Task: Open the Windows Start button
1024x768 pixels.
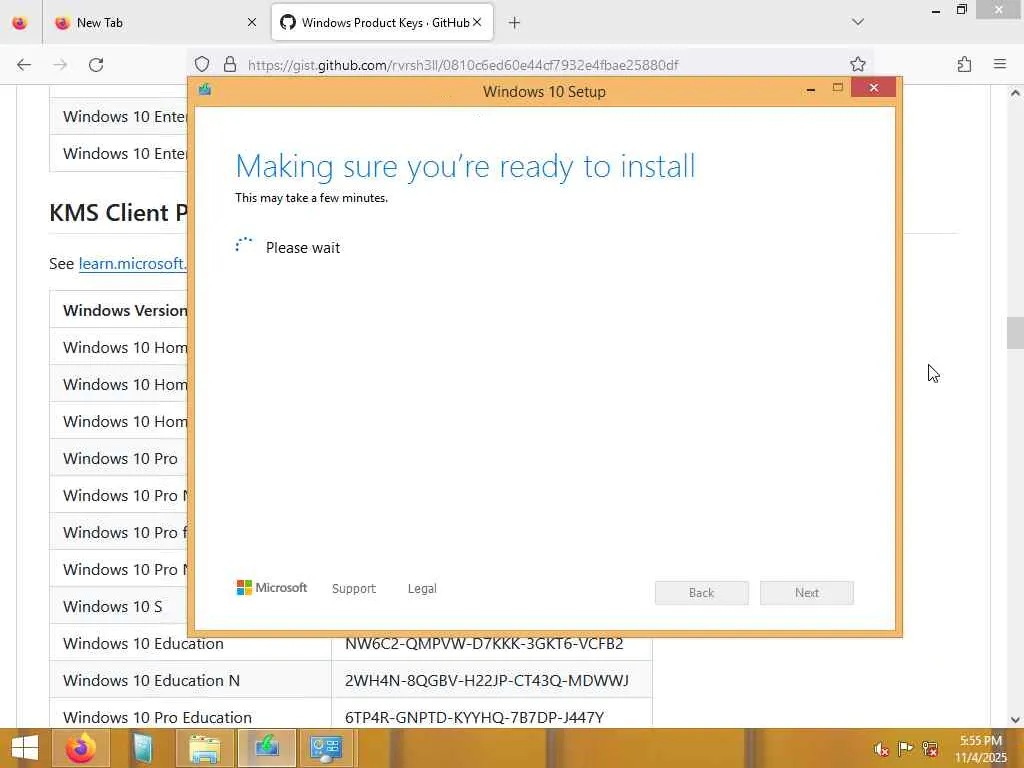Action: click(25, 748)
